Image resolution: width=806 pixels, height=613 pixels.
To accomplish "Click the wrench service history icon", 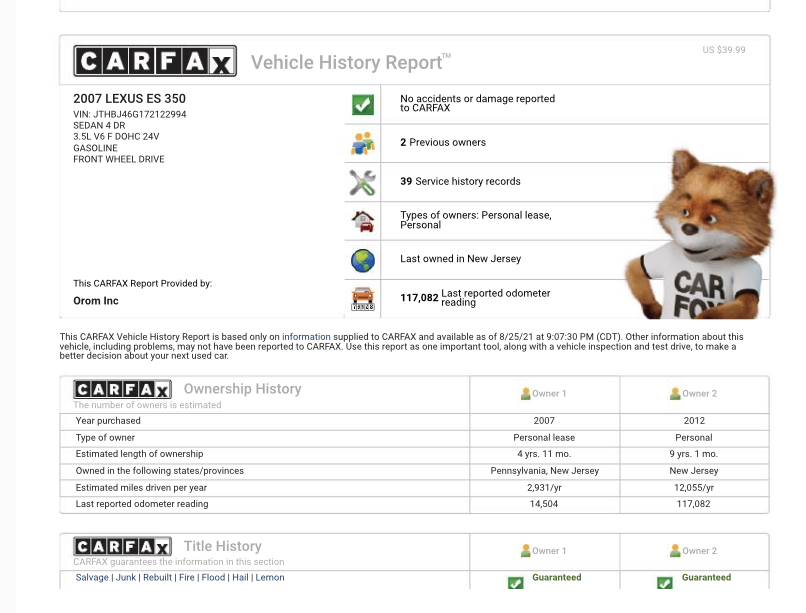I will (x=362, y=182).
